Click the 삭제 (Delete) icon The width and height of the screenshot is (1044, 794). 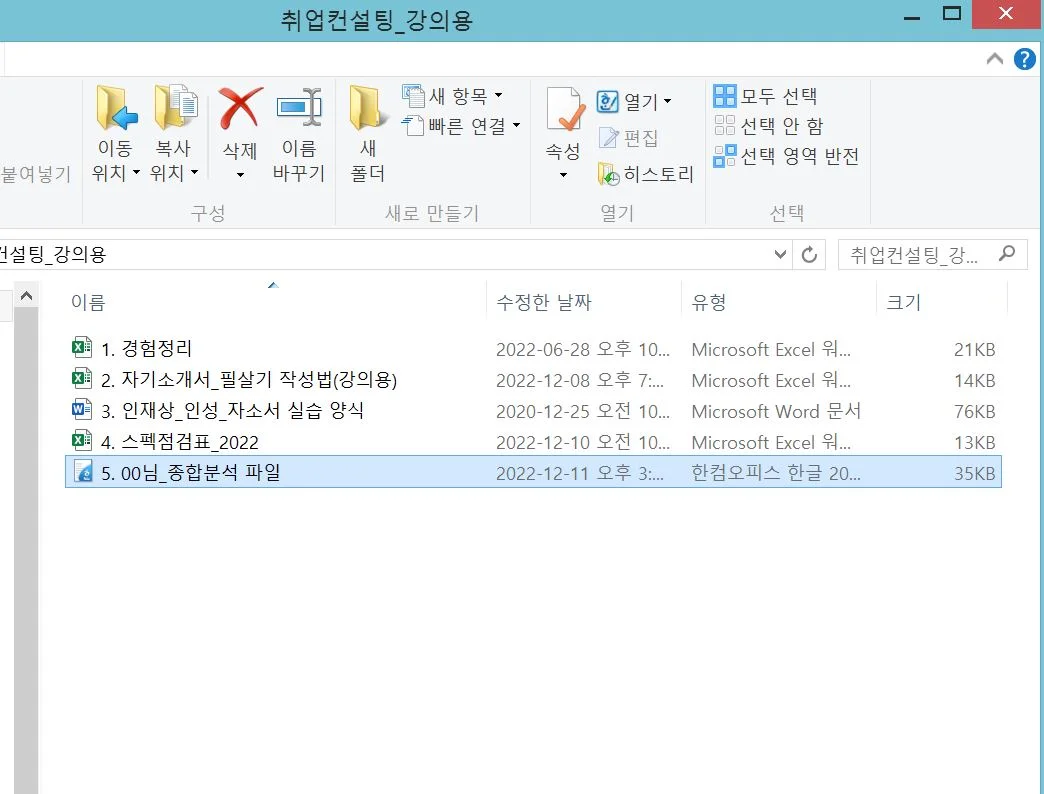[239, 130]
